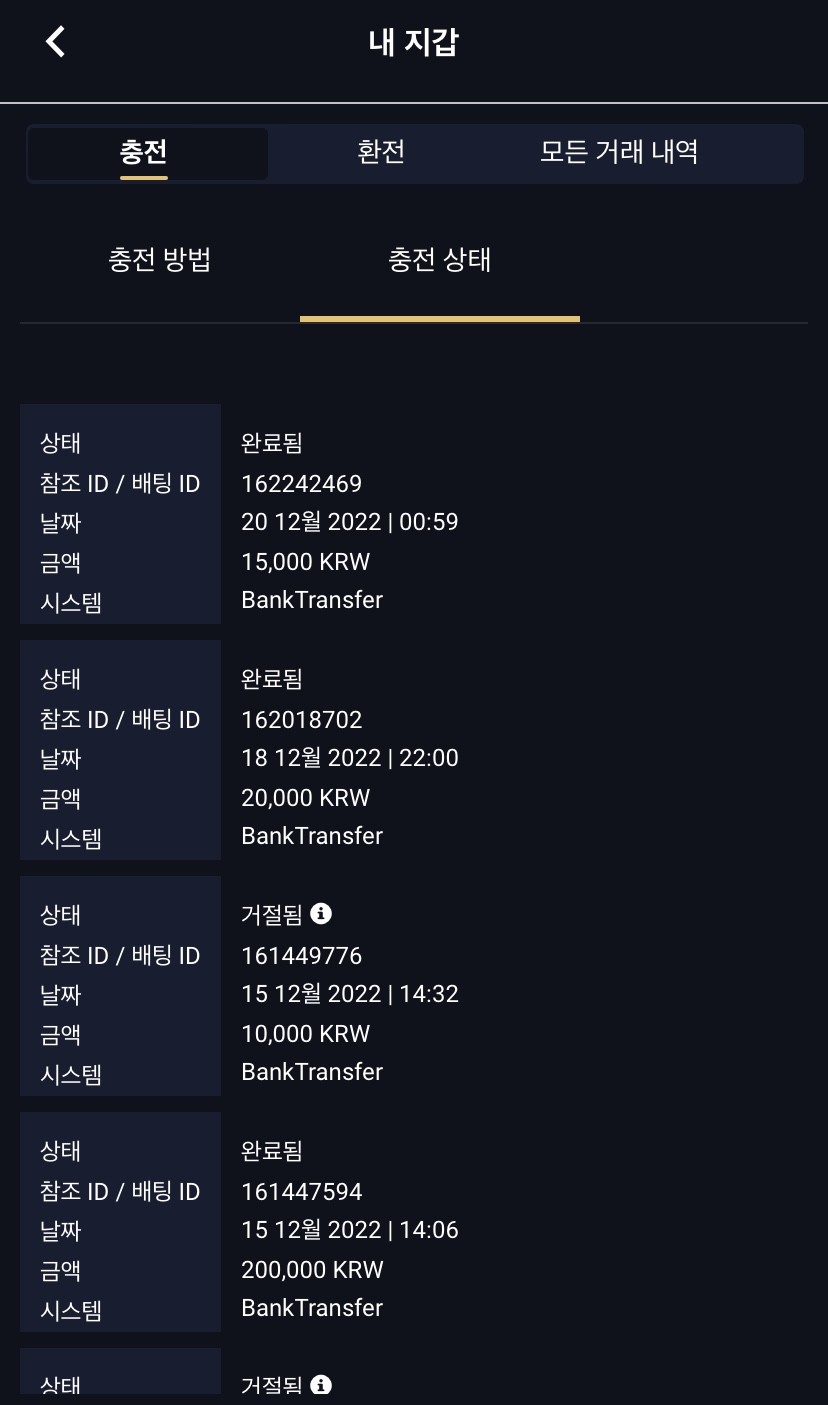Click info icon beside 거절됨 for deposit 161449776

321,913
